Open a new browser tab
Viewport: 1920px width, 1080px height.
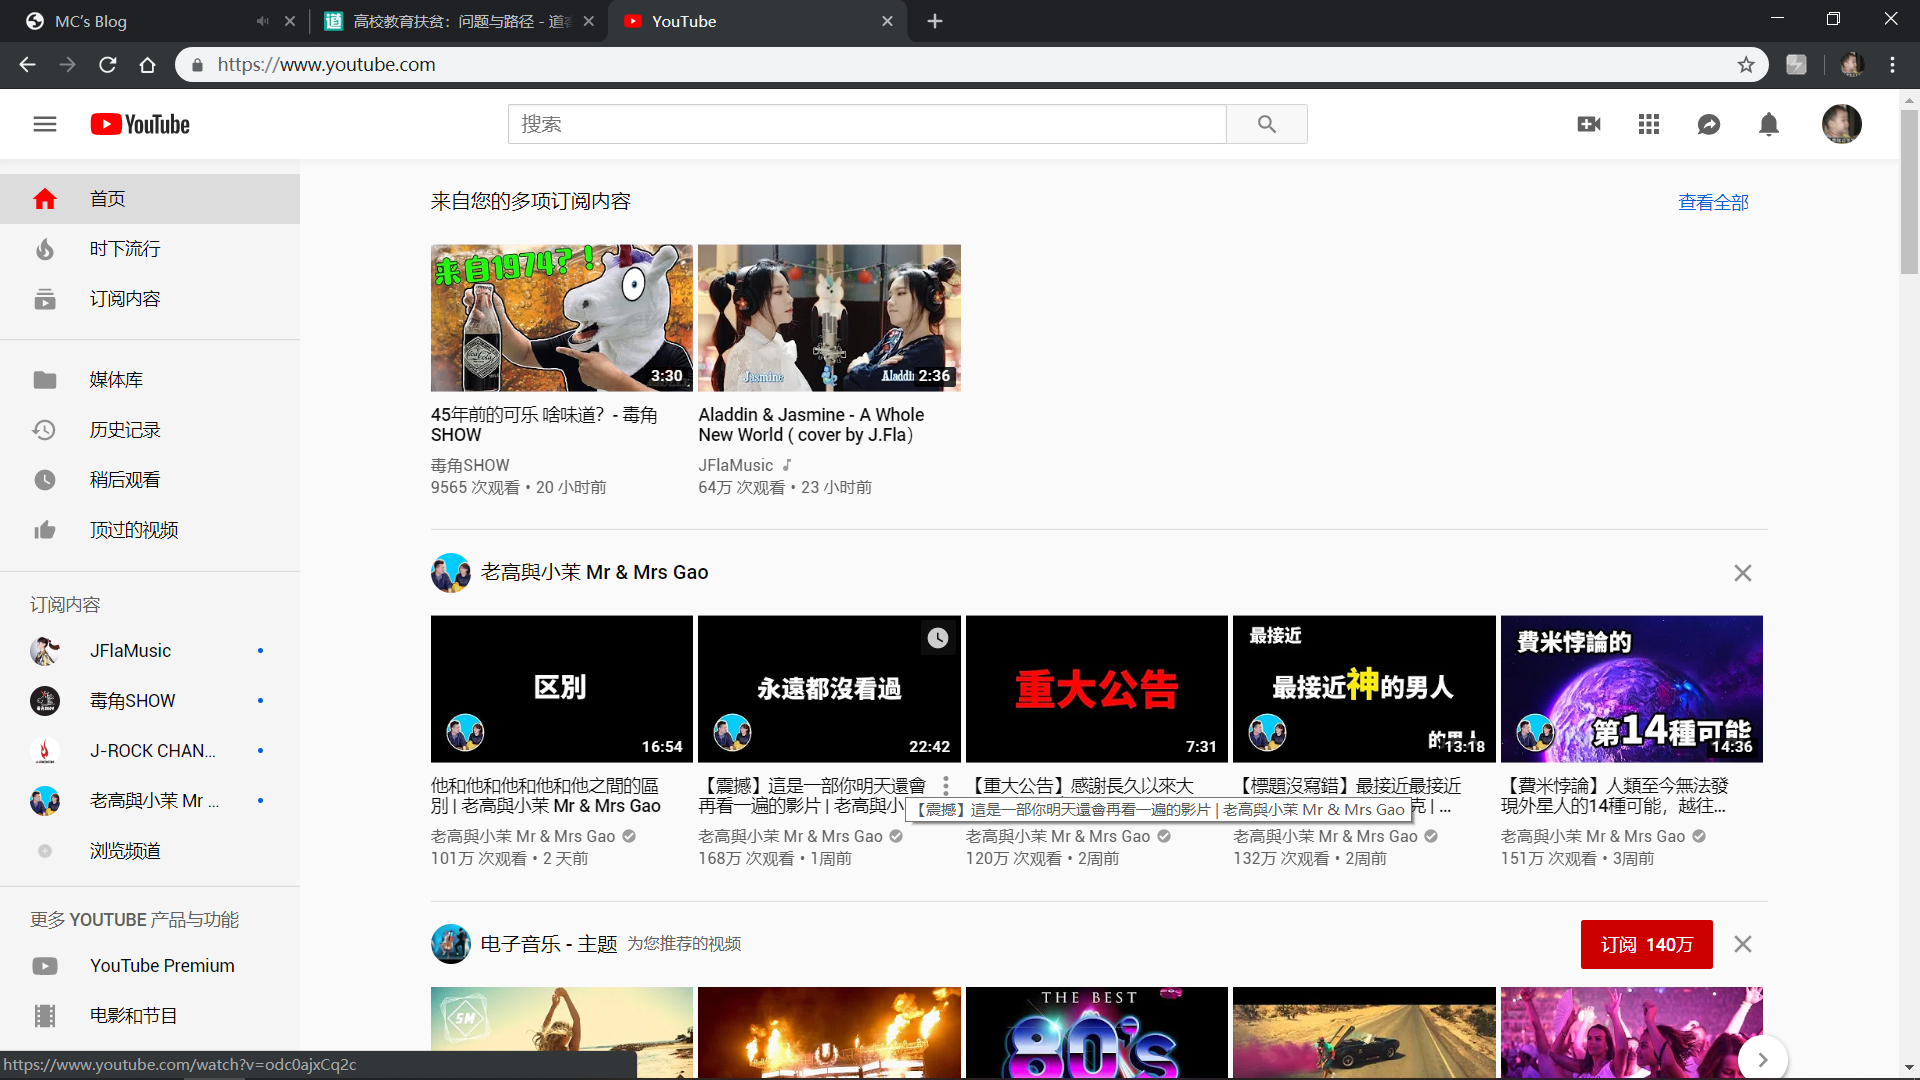tap(935, 21)
